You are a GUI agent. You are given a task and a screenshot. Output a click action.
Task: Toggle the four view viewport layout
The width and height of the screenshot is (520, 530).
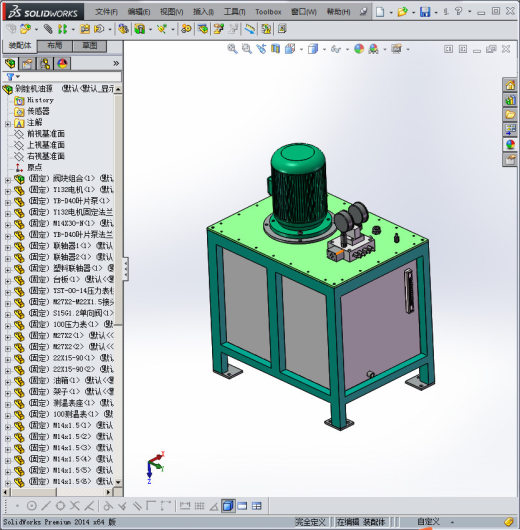point(257,506)
